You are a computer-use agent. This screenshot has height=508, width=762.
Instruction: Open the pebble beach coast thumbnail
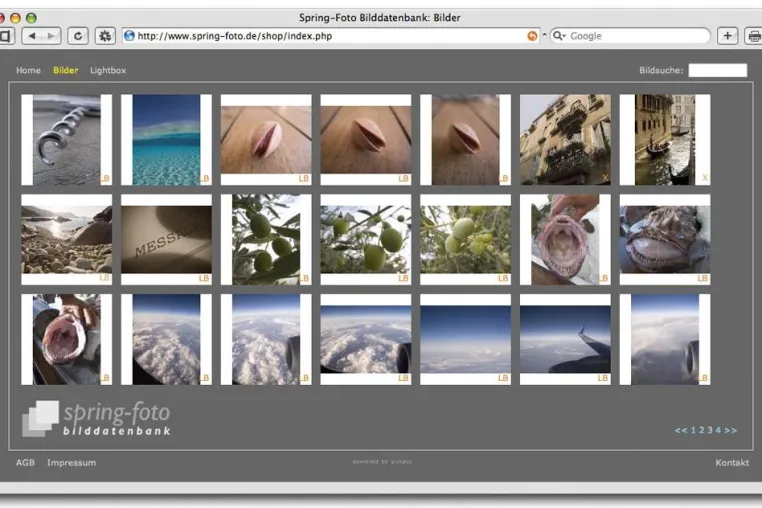coord(67,239)
